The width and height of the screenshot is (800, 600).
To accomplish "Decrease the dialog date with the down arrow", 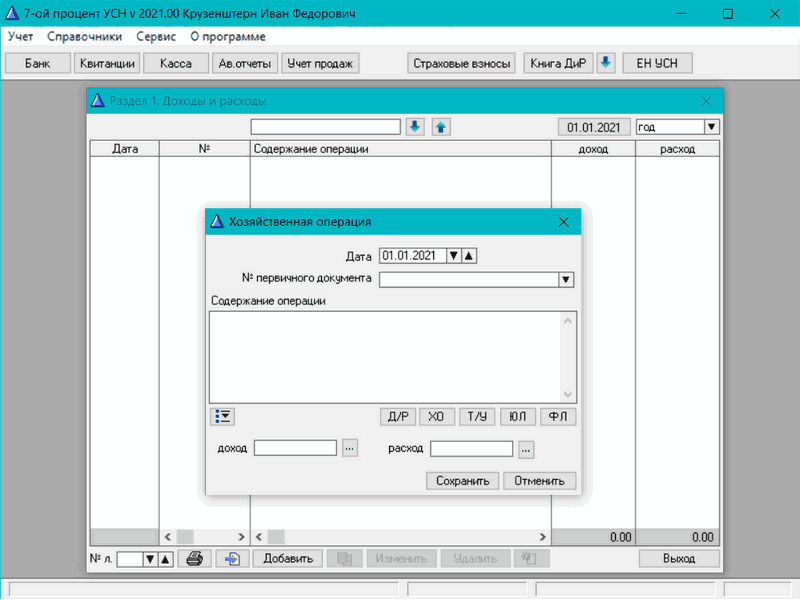I will point(453,256).
